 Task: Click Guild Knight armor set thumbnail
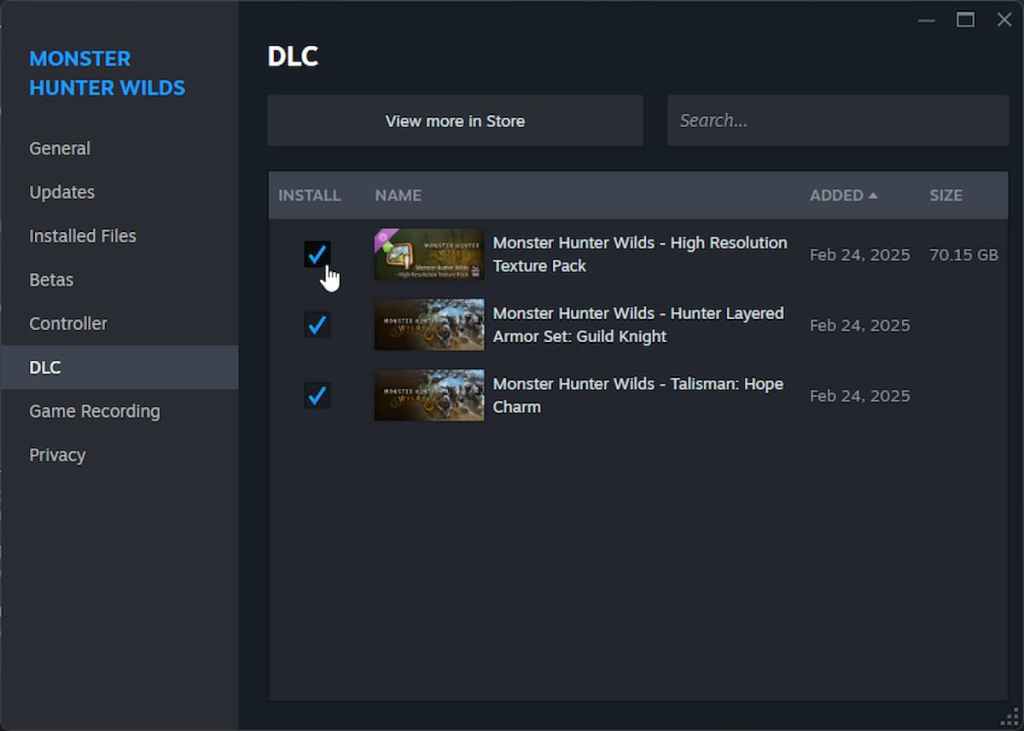click(x=429, y=325)
